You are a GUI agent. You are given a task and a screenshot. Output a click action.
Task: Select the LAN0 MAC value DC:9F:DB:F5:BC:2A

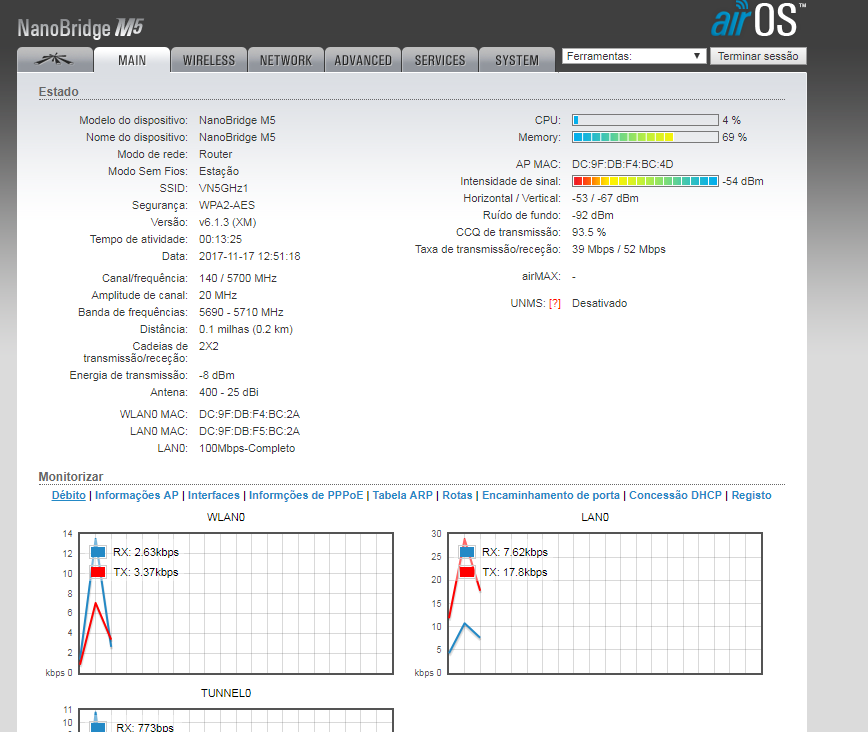249,431
